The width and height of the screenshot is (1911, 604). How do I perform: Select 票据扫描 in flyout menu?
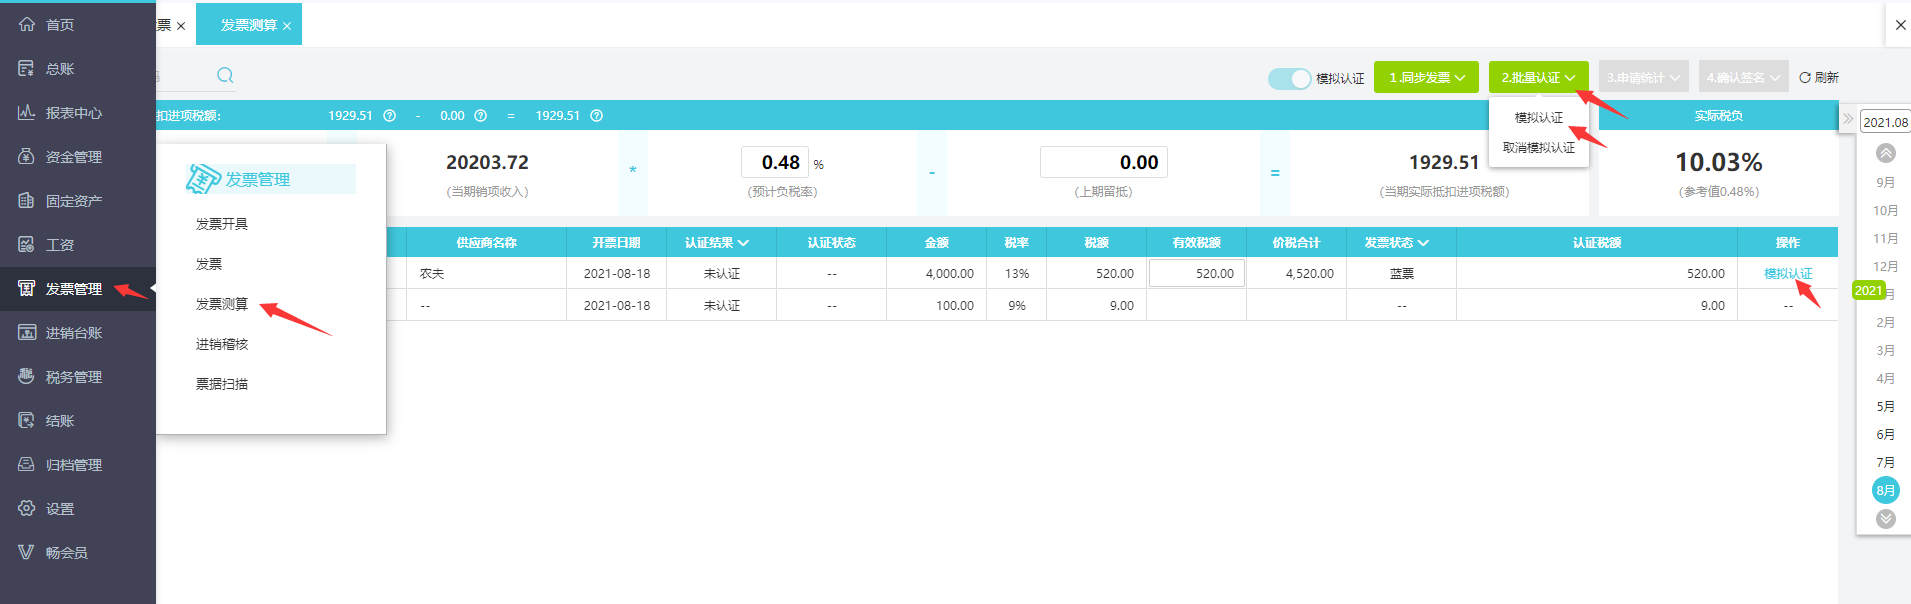(x=222, y=384)
